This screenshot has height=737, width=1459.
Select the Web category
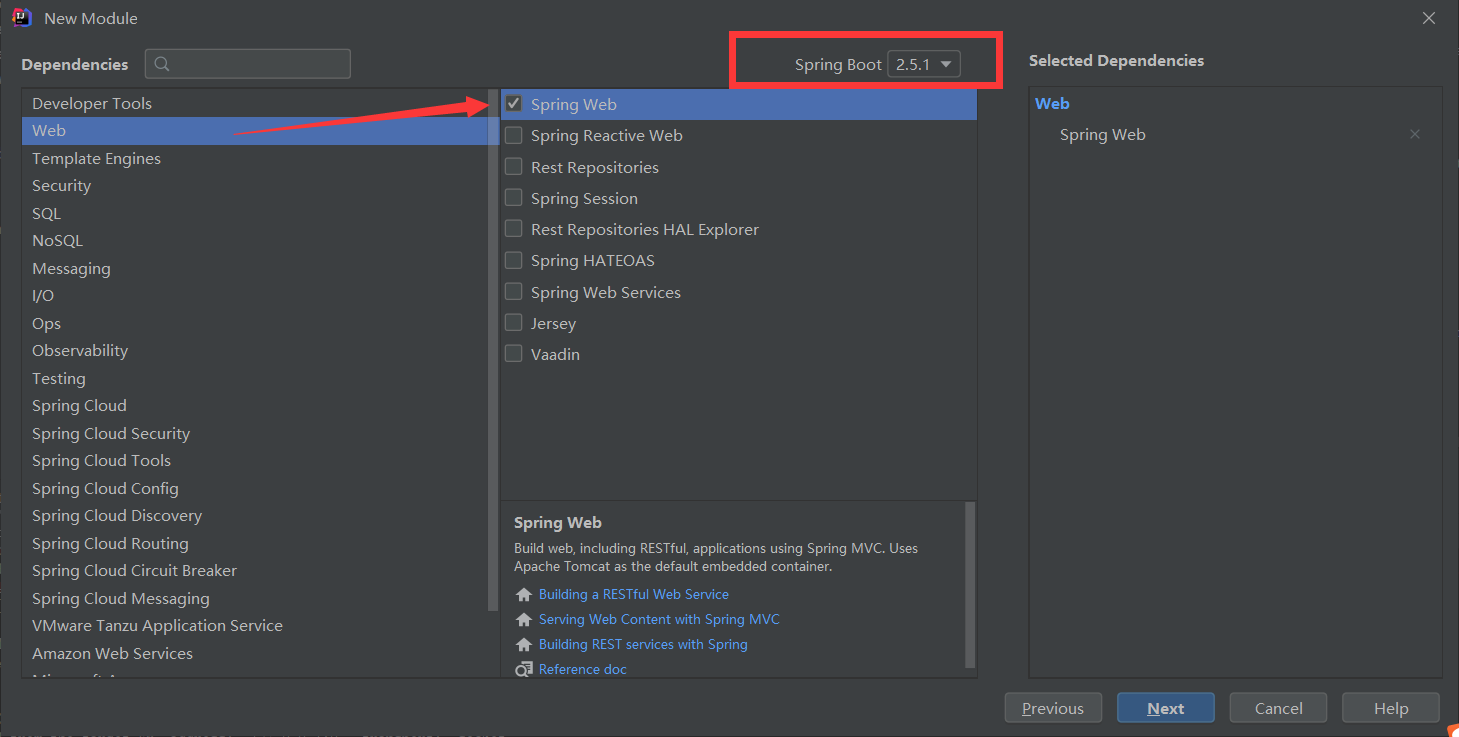[254, 131]
